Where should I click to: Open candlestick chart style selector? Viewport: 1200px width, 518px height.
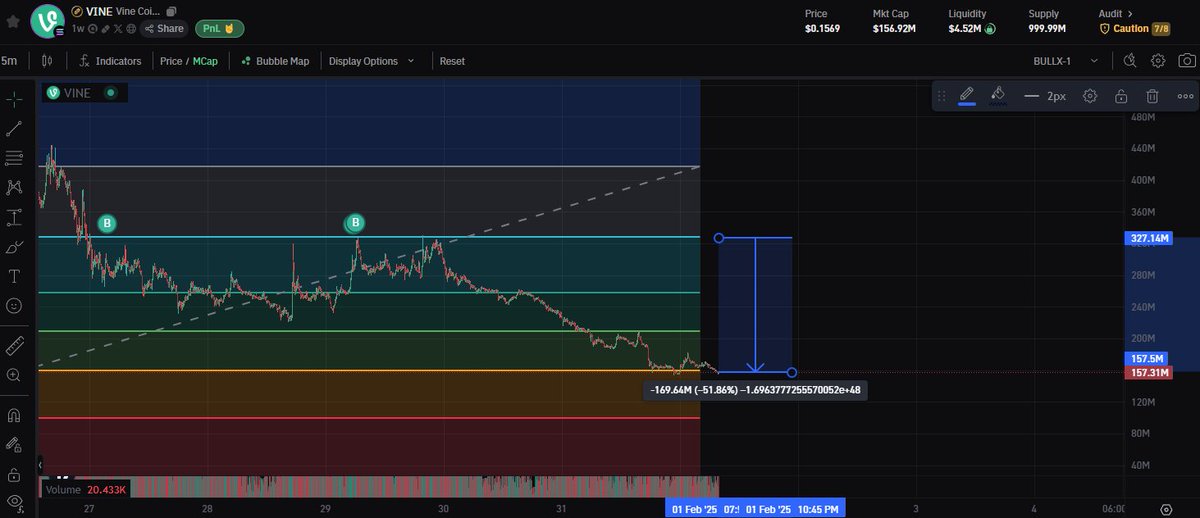point(46,61)
